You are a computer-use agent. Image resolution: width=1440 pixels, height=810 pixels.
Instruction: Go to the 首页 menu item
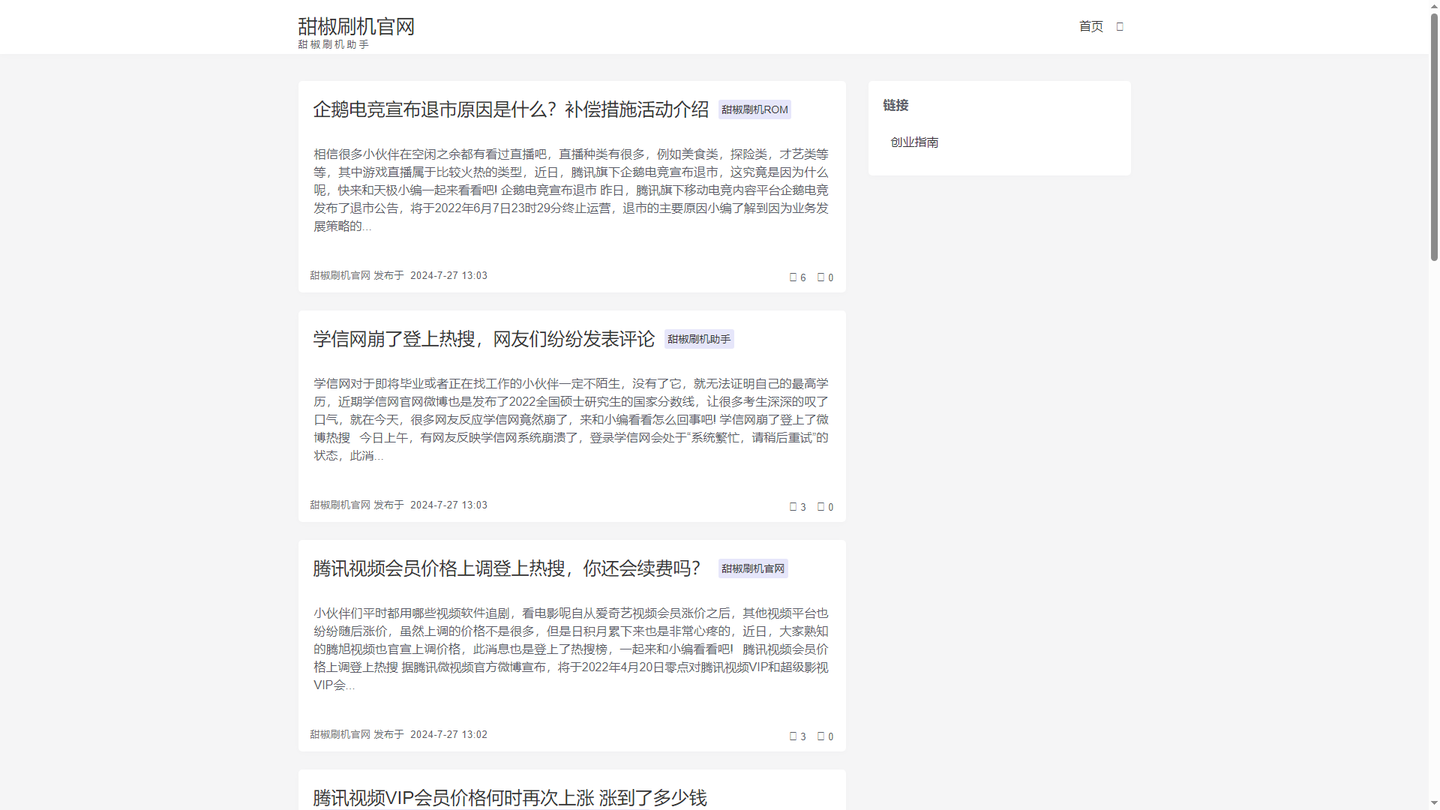(1091, 26)
